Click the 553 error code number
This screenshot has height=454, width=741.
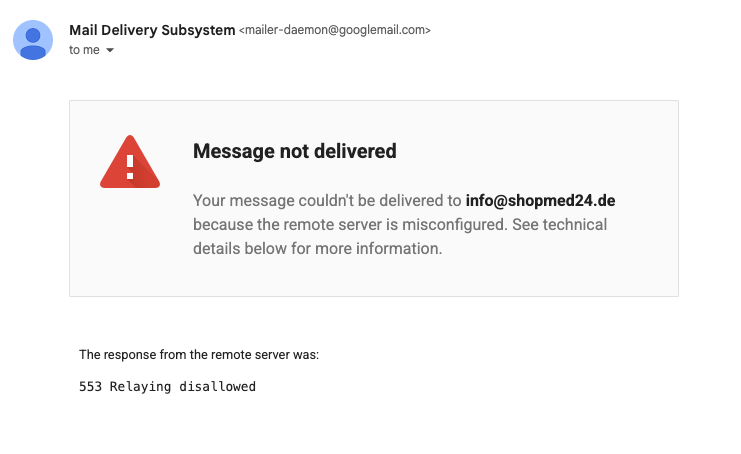90,386
